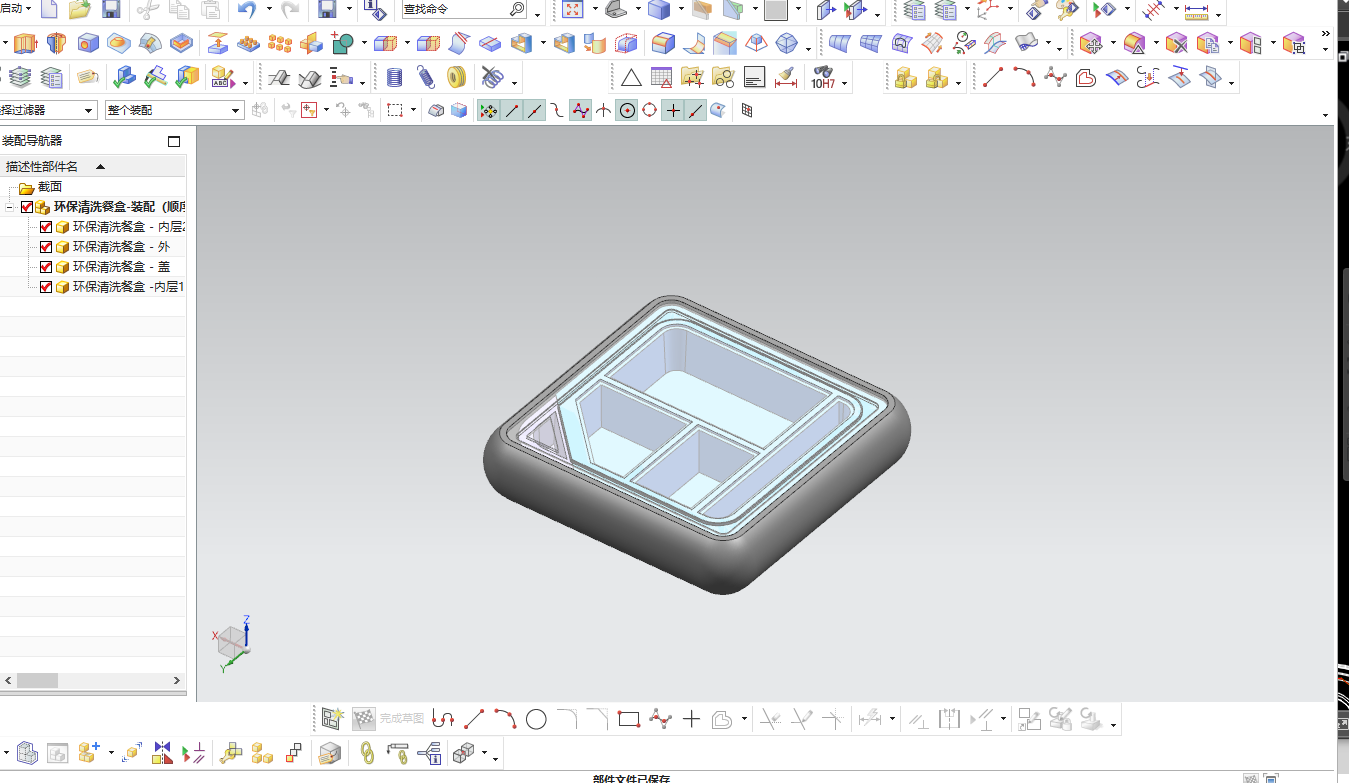The image size is (1349, 783).
Task: Toggle checkbox for 环保清洗餐盒-装配 root assembly
Action: tap(27, 207)
